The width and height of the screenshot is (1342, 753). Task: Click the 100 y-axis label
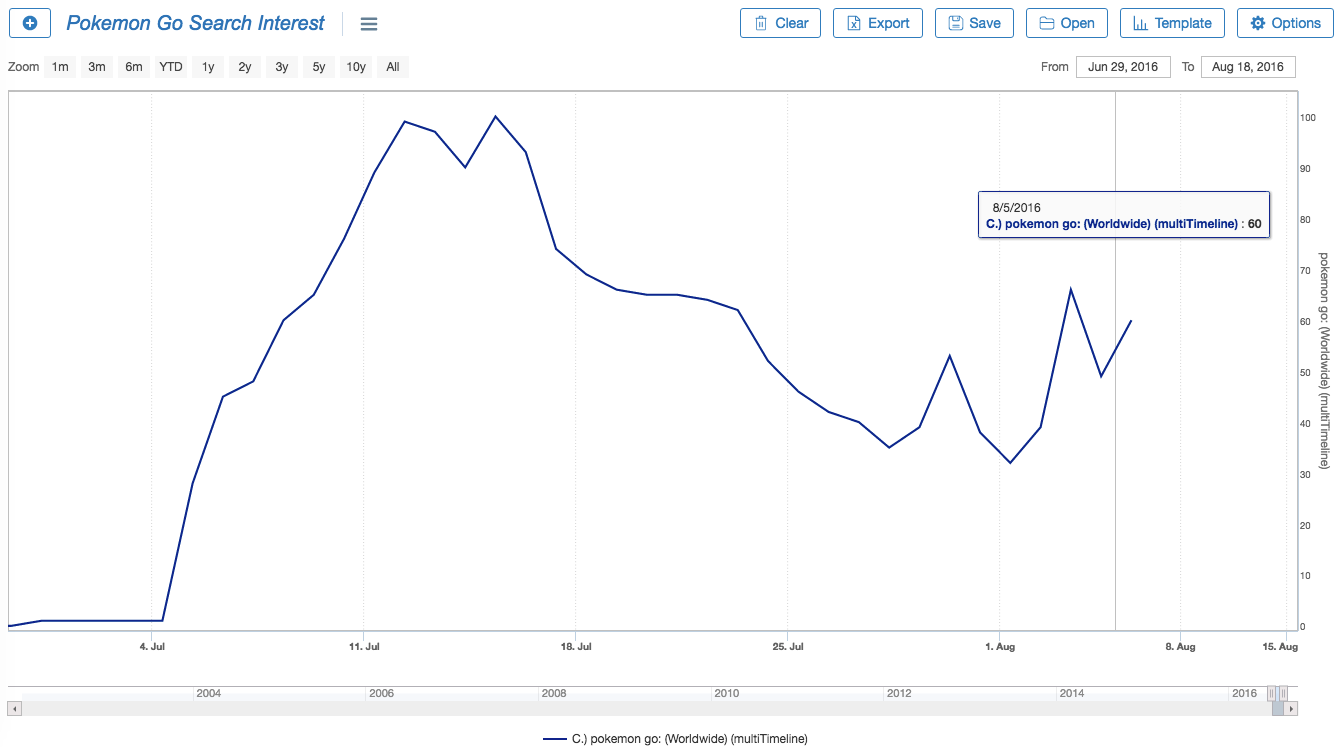coord(1307,117)
